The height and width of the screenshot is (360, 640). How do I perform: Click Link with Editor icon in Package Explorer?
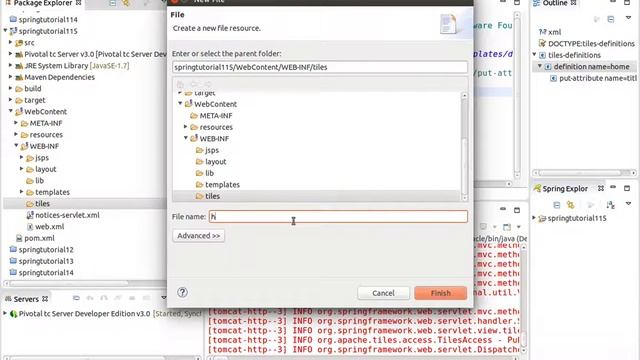click(x=126, y=3)
